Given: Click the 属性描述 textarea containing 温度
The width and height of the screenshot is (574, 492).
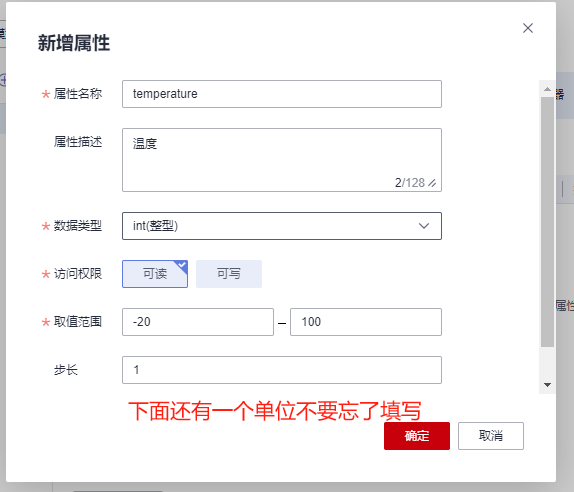Looking at the screenshot, I should [x=282, y=160].
